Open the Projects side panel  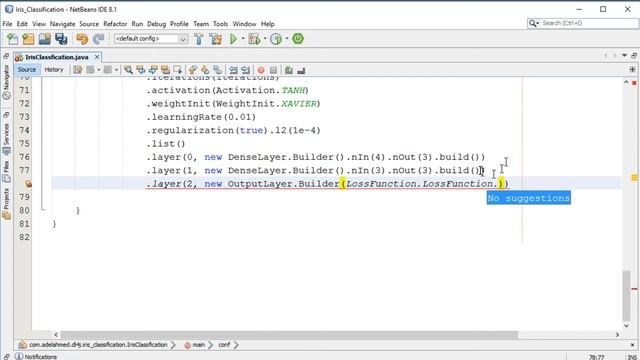[6, 204]
